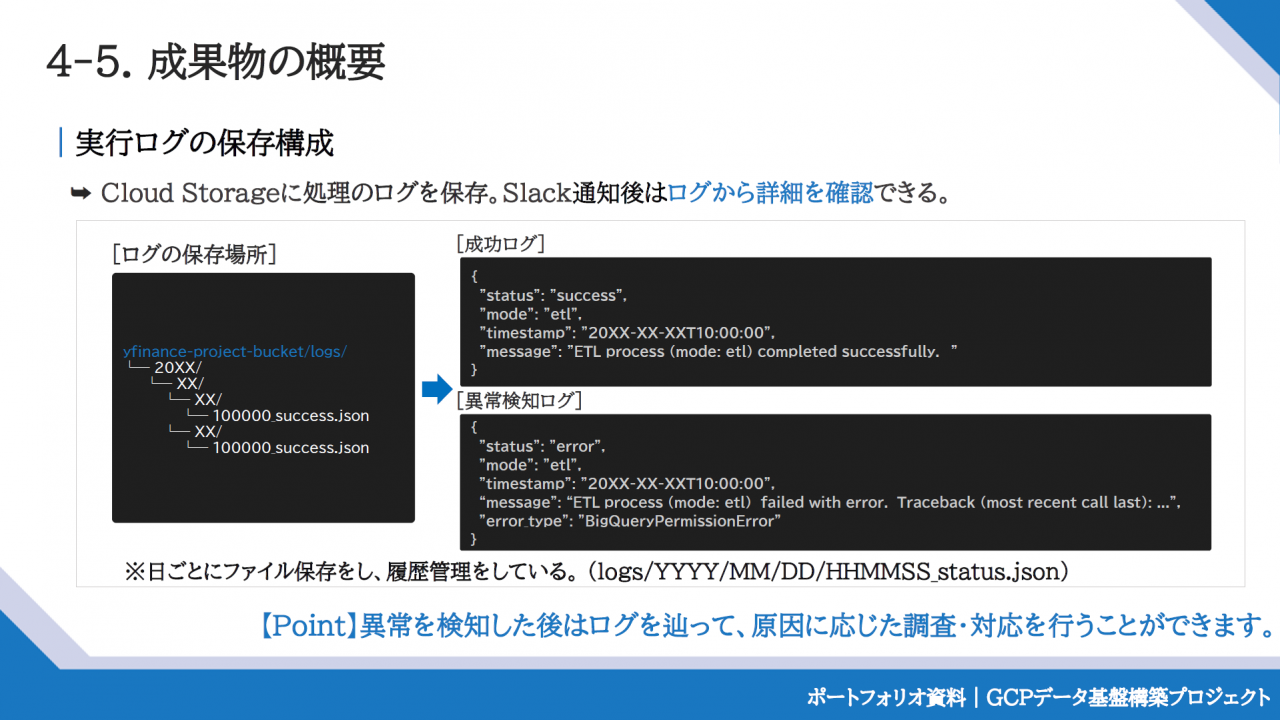Select the line "status": "success"
Screen dimensions: 1280x720
553,295
